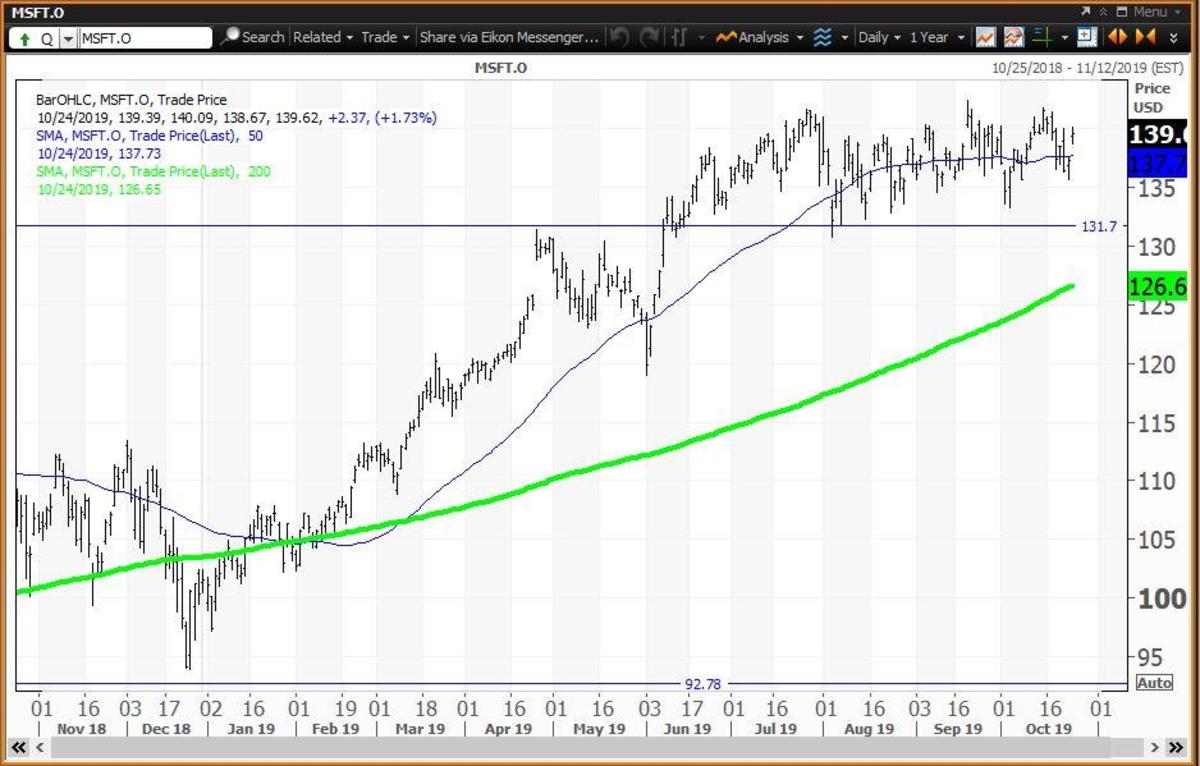The height and width of the screenshot is (766, 1200).
Task: Click the 92.78 horizontal line label
Action: tap(703, 684)
